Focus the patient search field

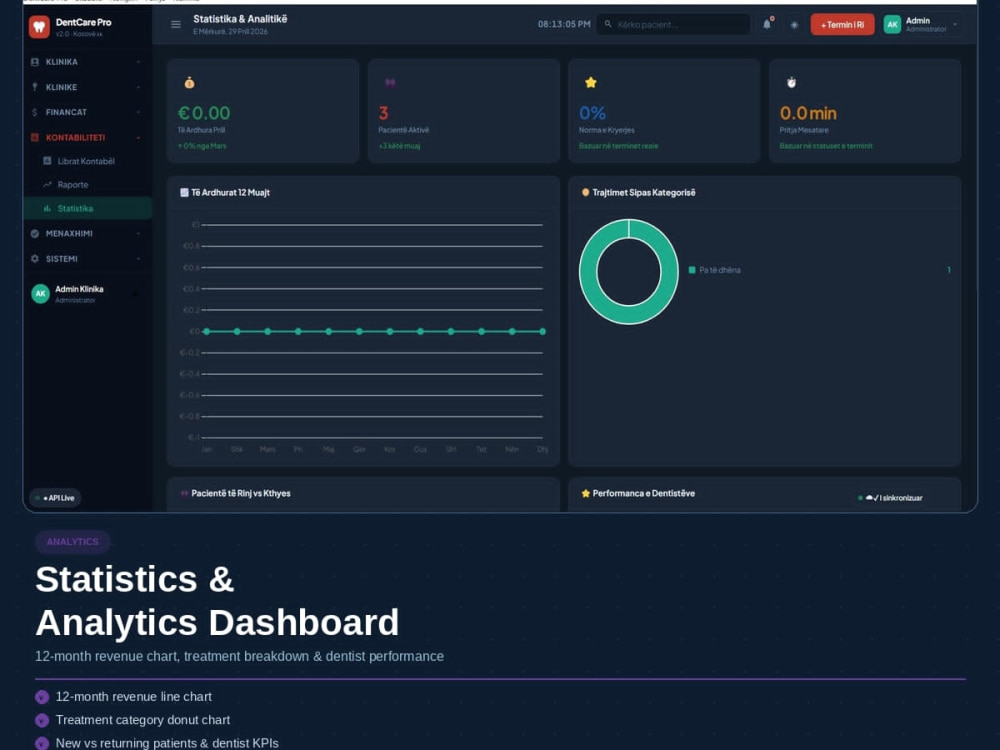[x=673, y=24]
